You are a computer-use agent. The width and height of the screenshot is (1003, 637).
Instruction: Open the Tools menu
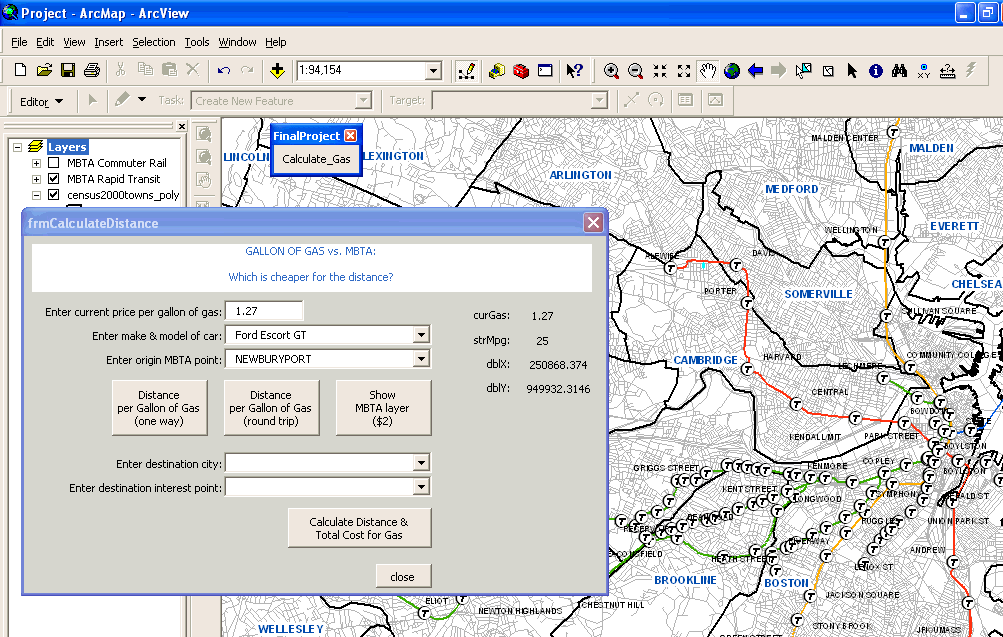(x=197, y=42)
